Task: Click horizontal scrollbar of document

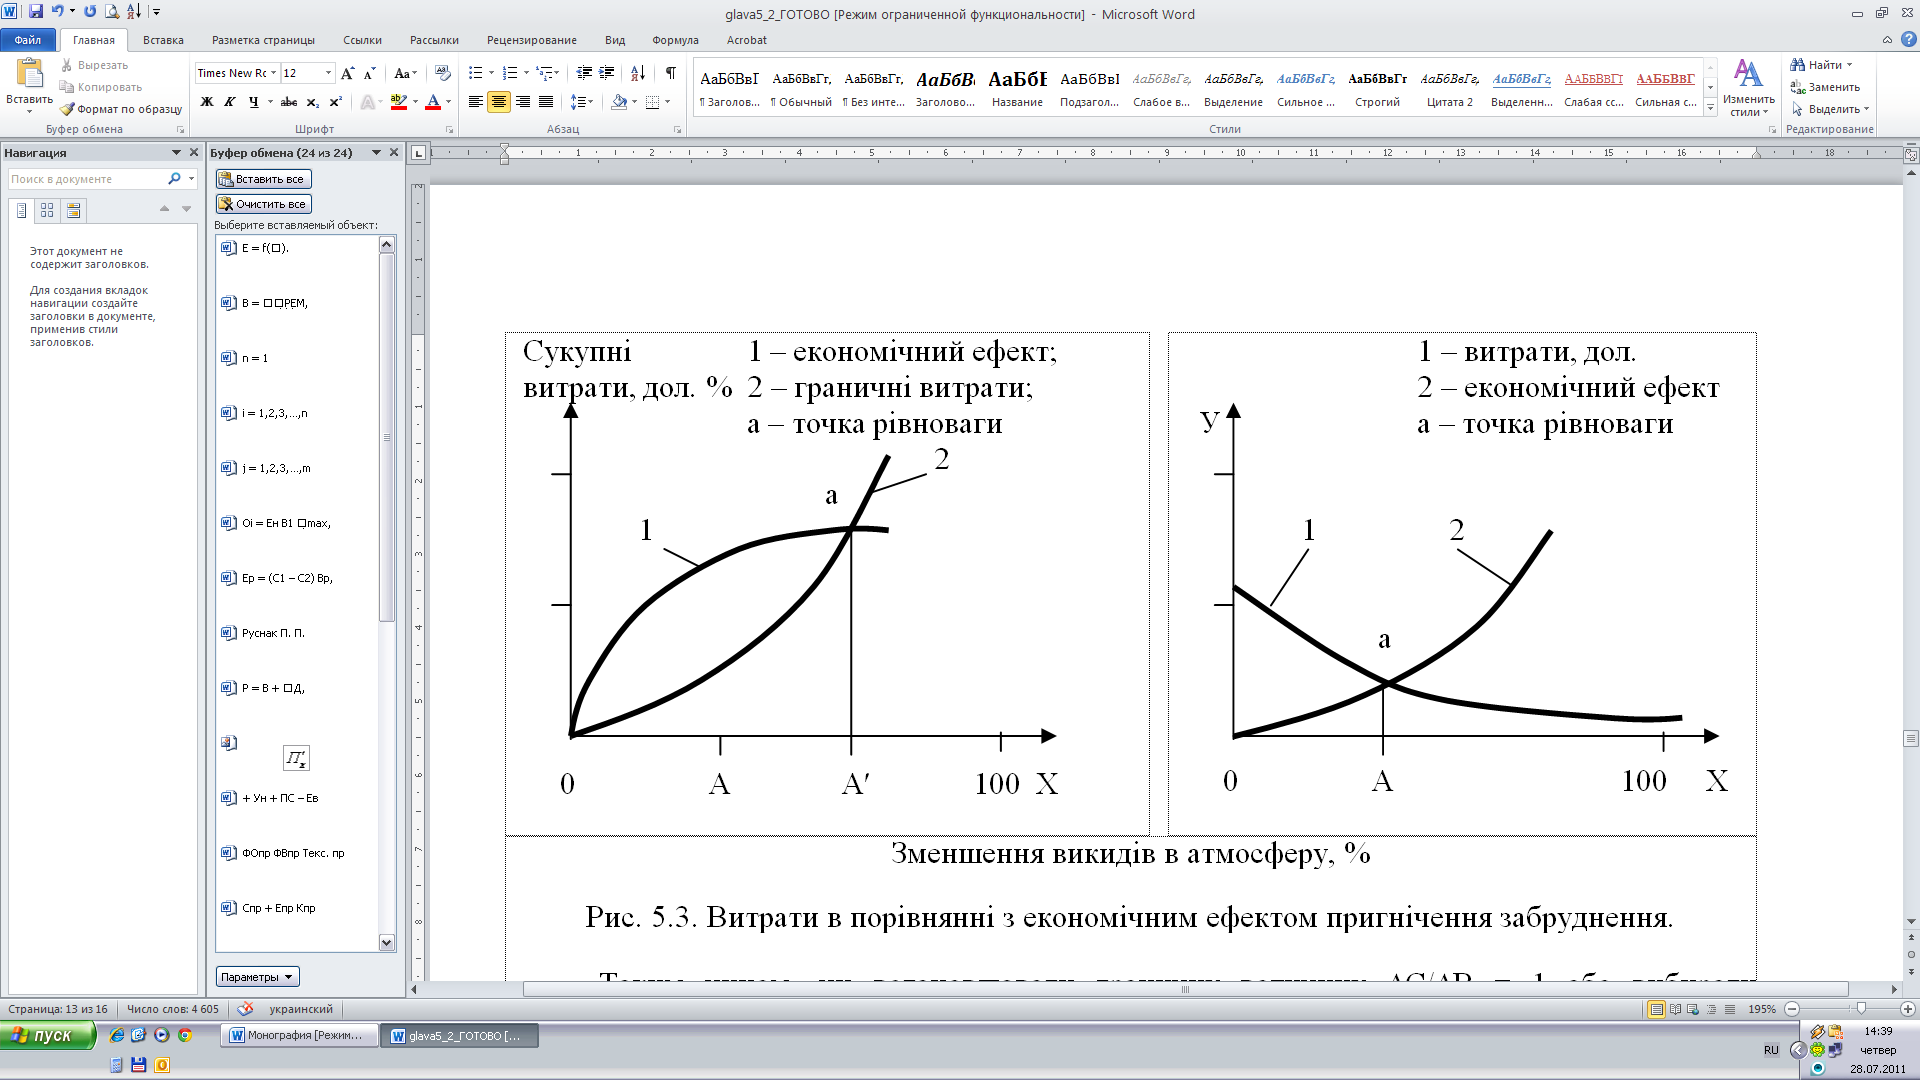Action: point(1185,989)
